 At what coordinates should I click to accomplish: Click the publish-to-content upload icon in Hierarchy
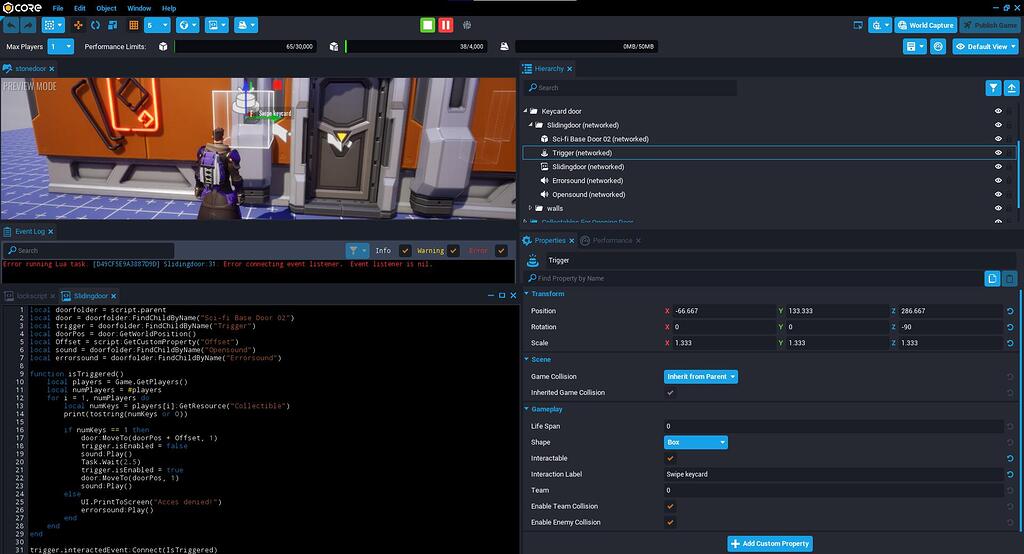click(1011, 88)
